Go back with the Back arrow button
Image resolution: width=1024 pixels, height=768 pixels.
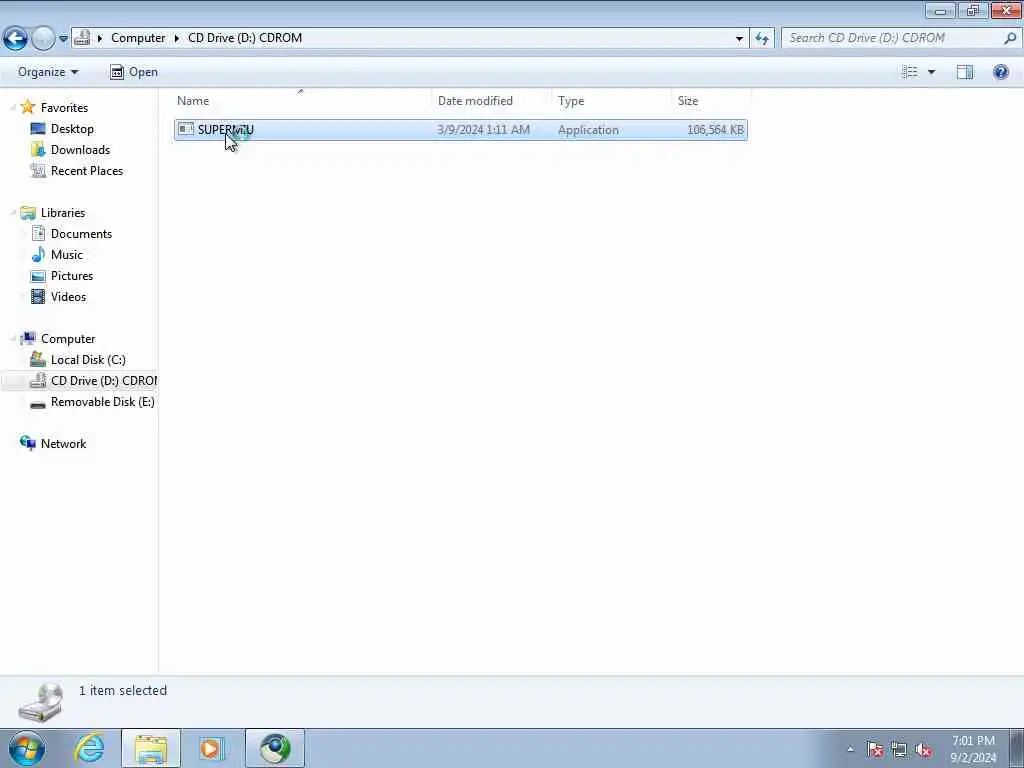pos(16,38)
